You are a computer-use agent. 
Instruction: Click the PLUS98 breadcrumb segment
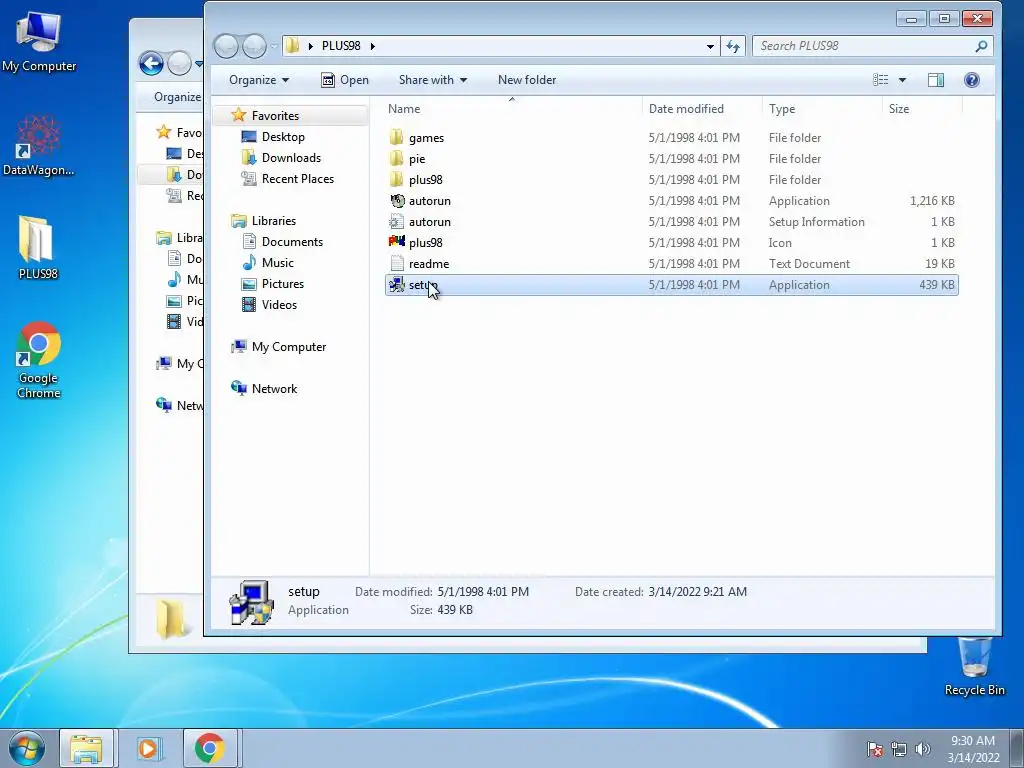[x=341, y=46]
